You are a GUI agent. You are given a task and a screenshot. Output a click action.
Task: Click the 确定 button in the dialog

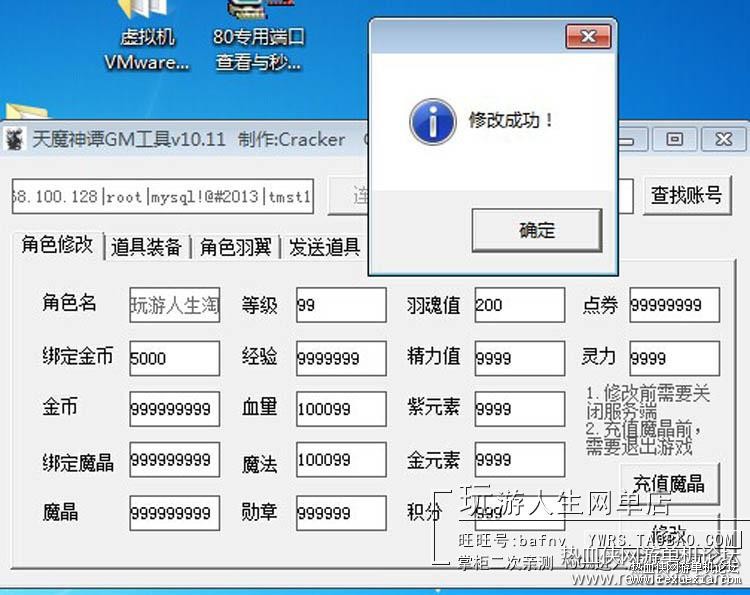[537, 230]
